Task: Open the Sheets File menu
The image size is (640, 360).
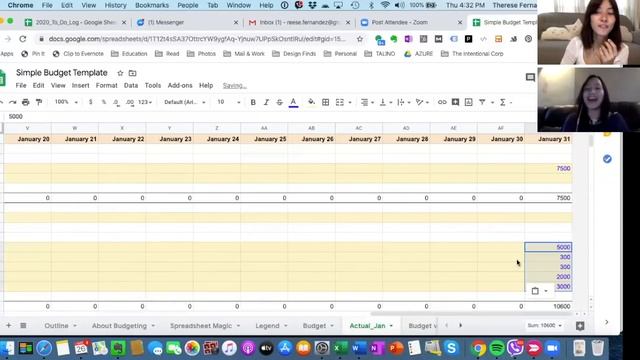Action: click(21, 85)
